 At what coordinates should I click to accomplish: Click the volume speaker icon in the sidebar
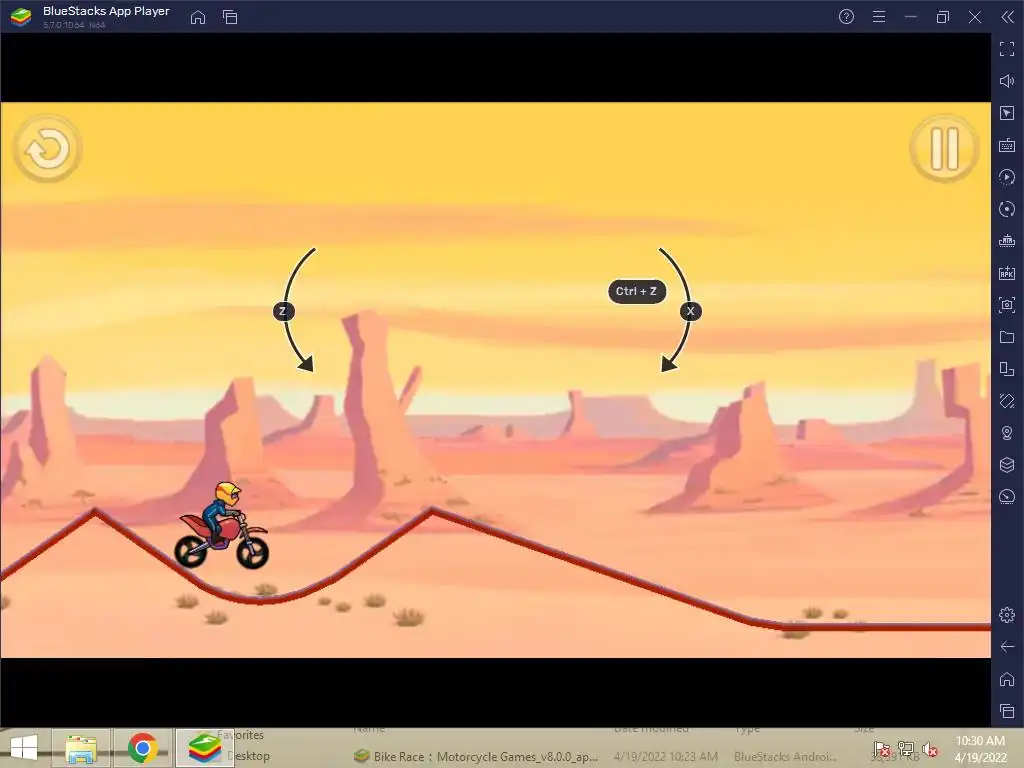pos(1007,81)
